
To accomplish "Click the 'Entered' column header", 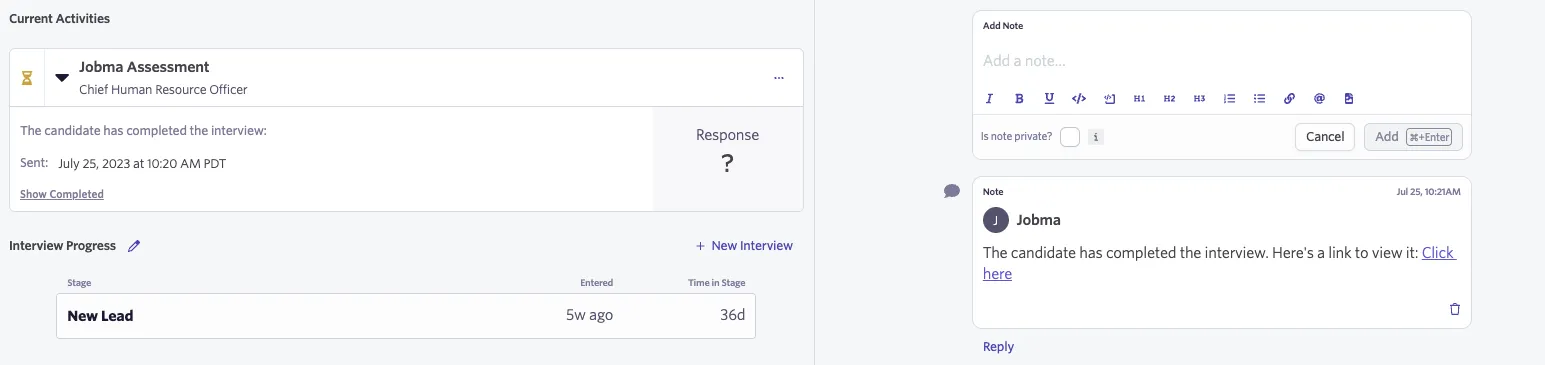I will click(597, 283).
